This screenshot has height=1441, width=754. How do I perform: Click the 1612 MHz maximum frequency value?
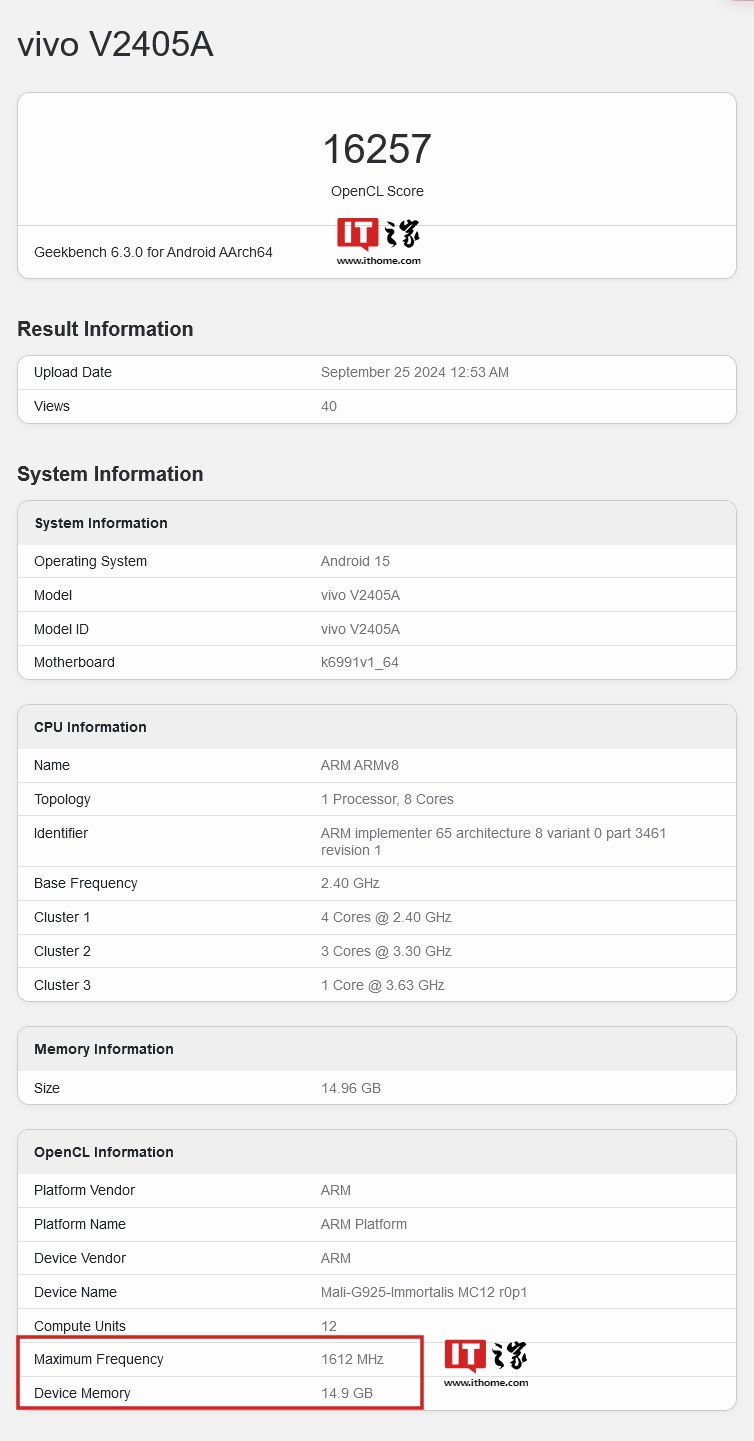click(352, 1359)
